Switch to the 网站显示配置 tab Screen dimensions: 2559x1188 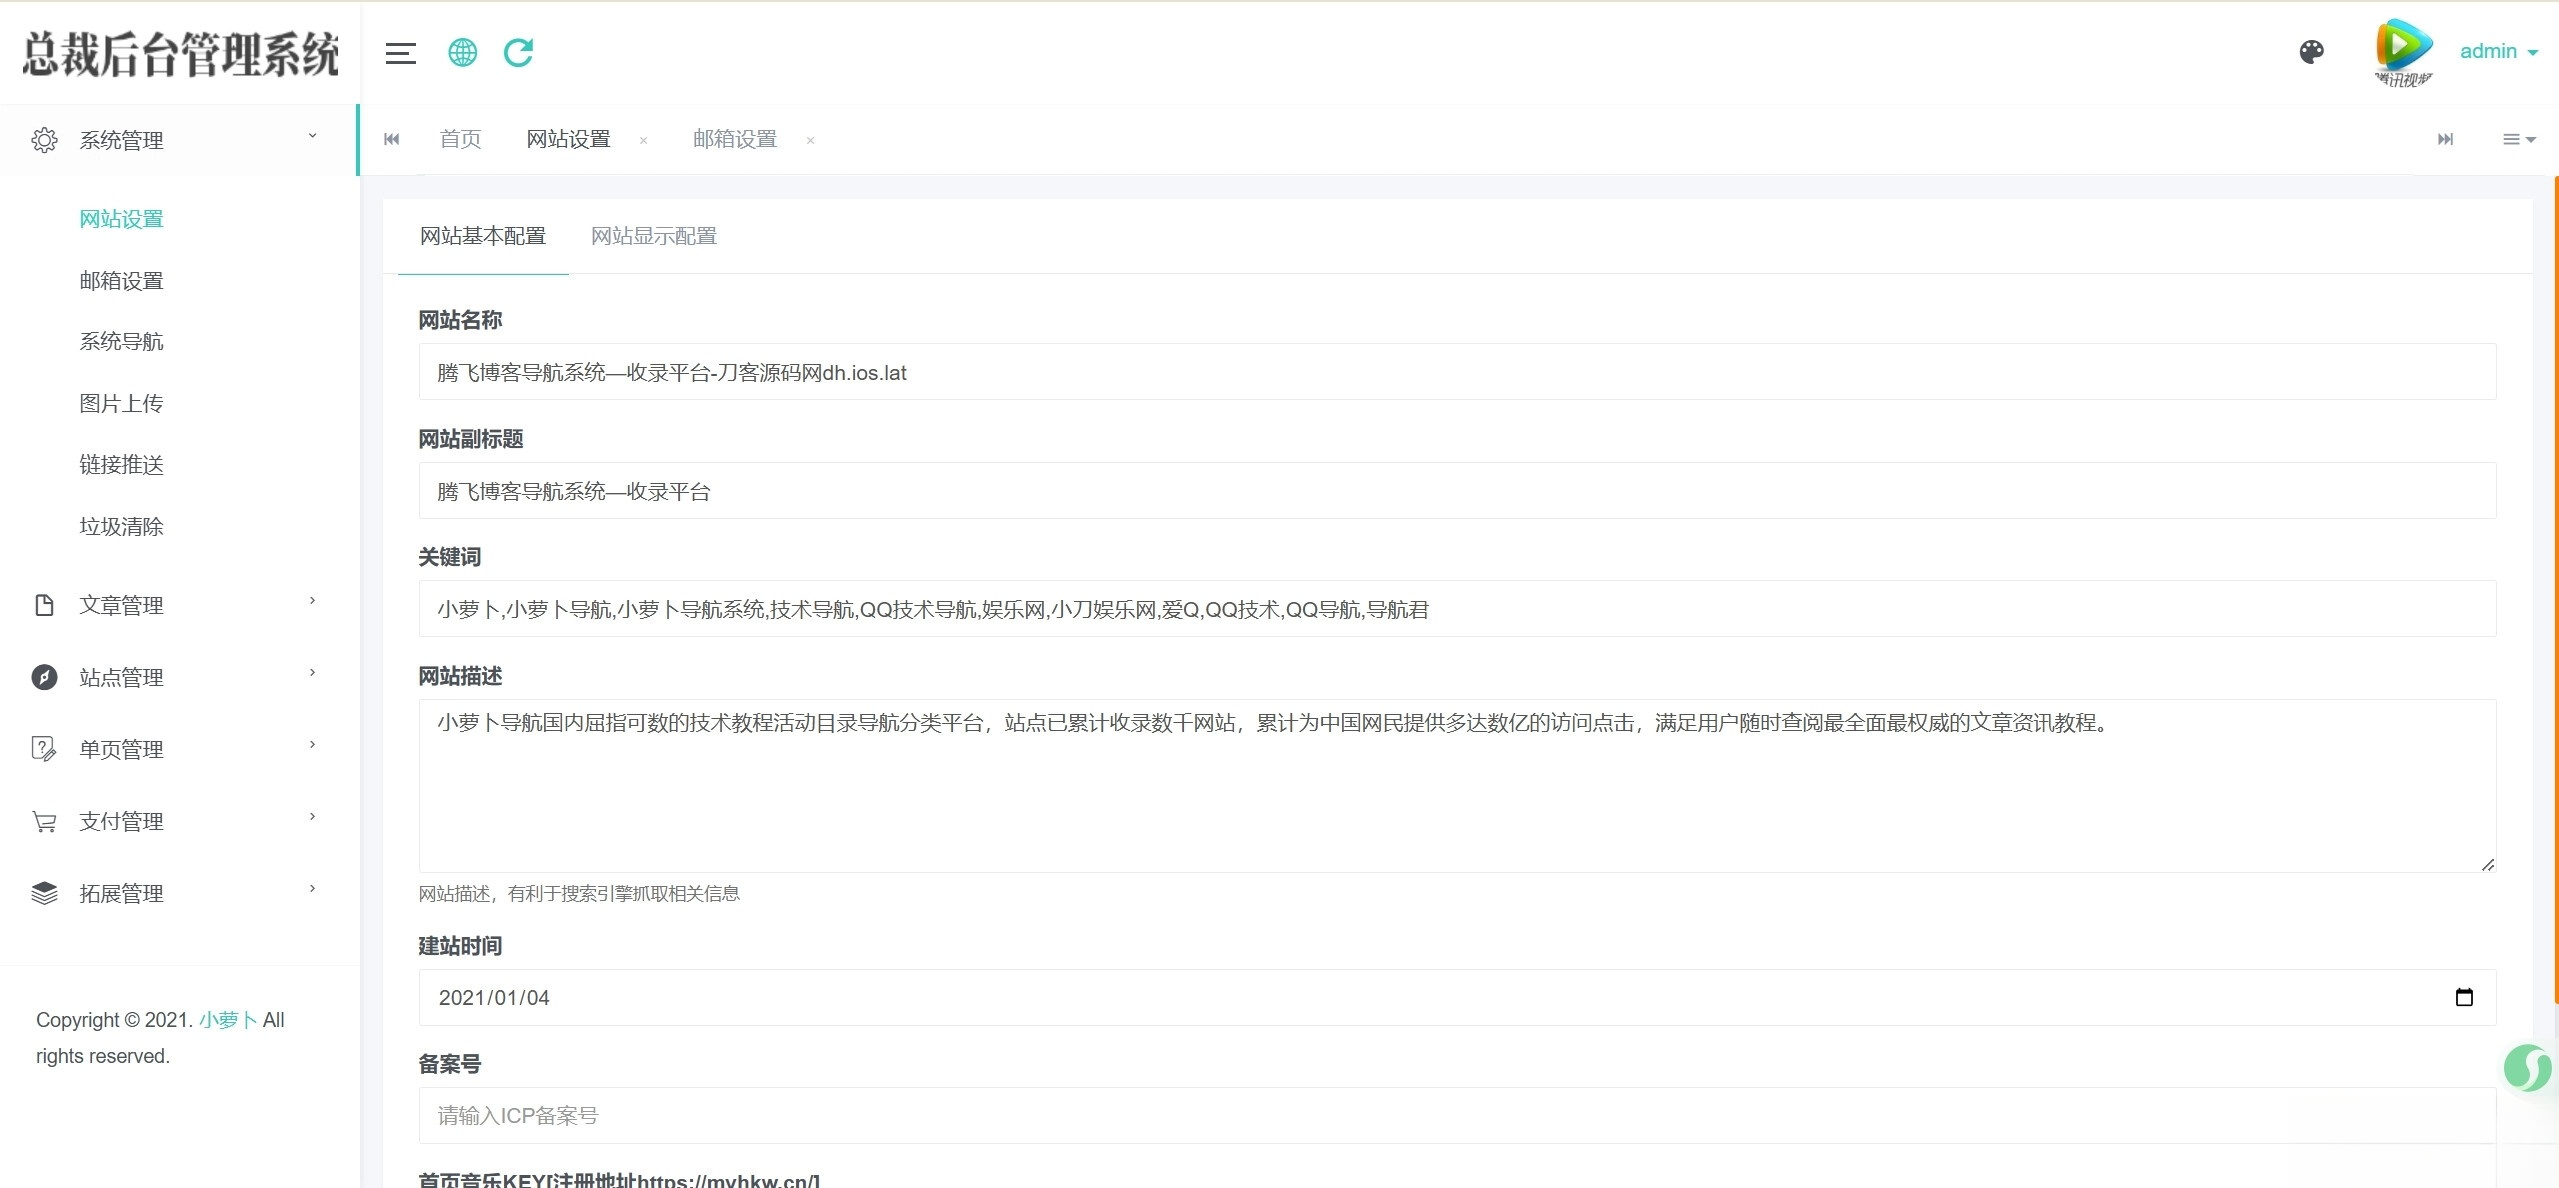[x=652, y=236]
